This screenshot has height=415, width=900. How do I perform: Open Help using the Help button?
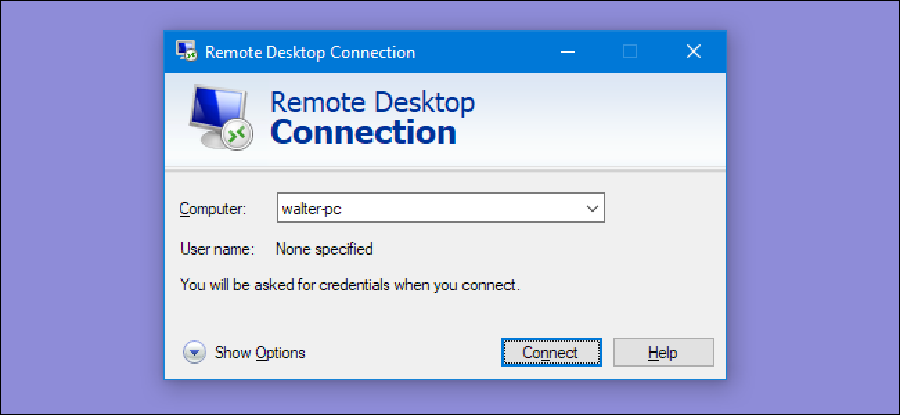(662, 352)
